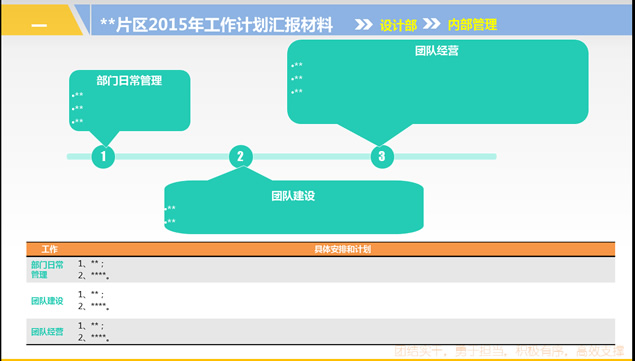Viewport: 635px width, 361px height.
Task: Click the 工作 table header cell
Action: pyautogui.click(x=49, y=249)
